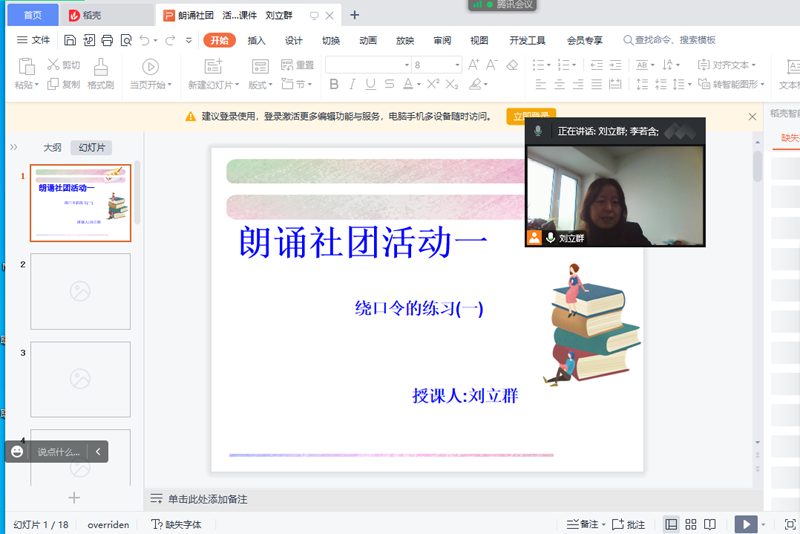Viewport: 800px width, 534px height.
Task: Switch to normal view in status bar
Action: (671, 524)
